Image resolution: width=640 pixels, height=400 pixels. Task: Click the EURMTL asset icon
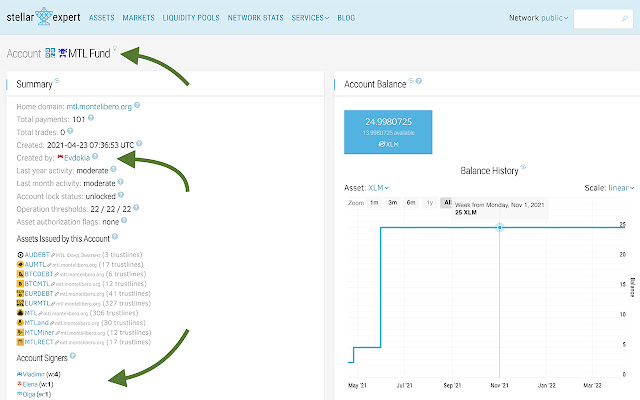click(x=20, y=303)
